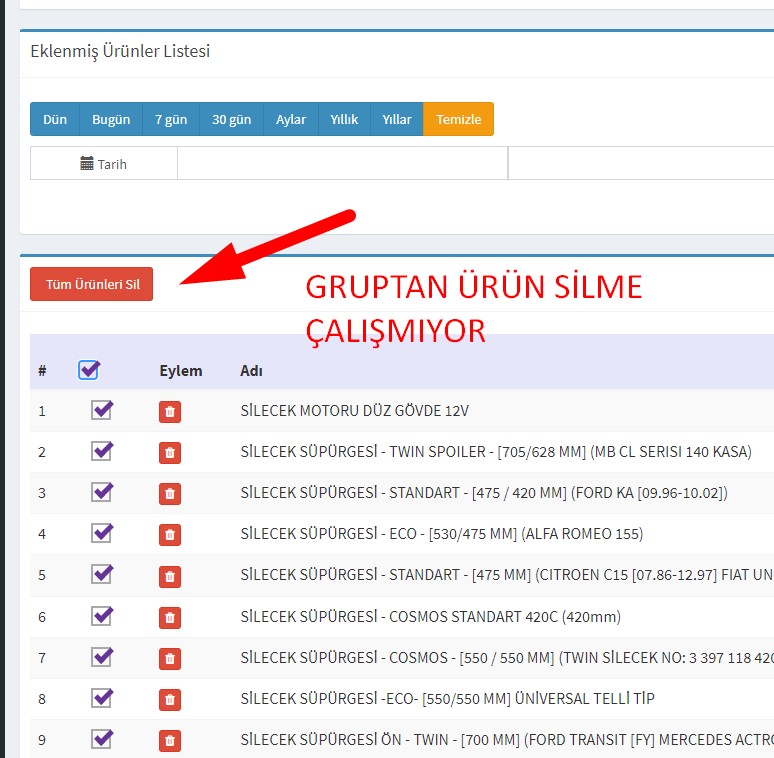Click trash icon in row 7
This screenshot has height=758, width=774.
tap(170, 658)
